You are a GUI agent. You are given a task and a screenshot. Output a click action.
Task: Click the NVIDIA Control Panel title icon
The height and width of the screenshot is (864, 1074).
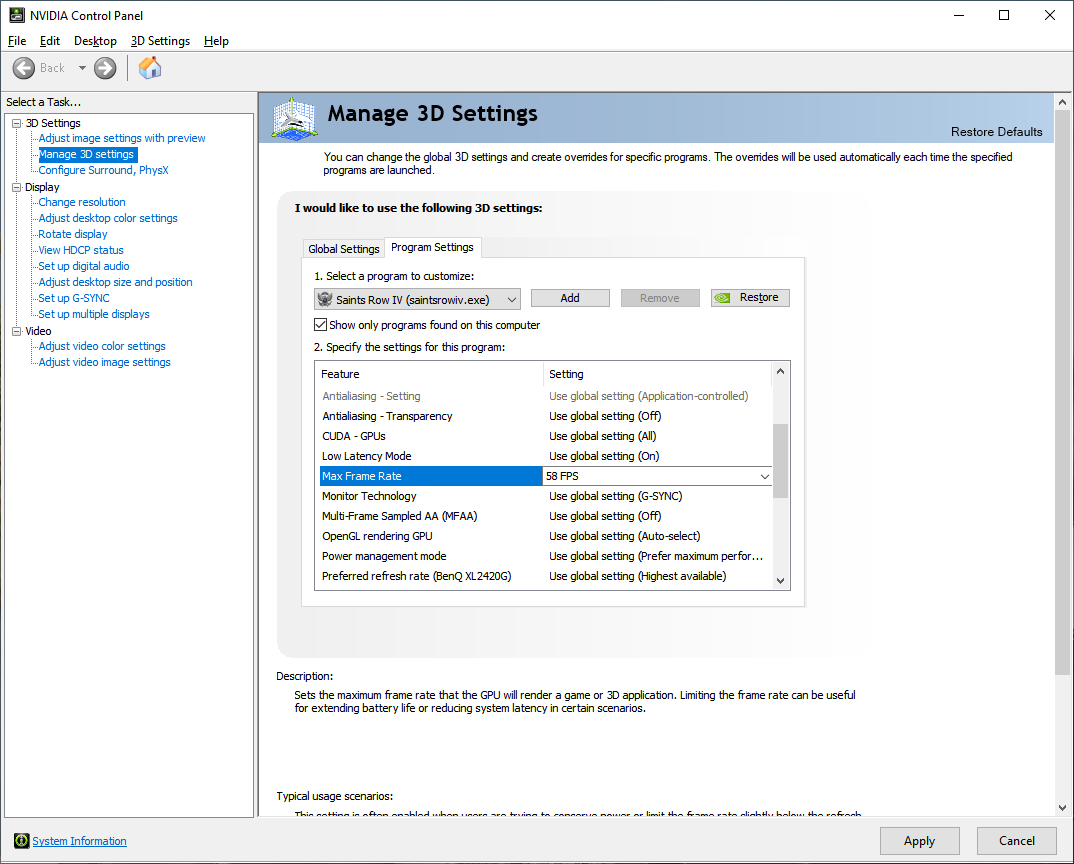pyautogui.click(x=17, y=15)
